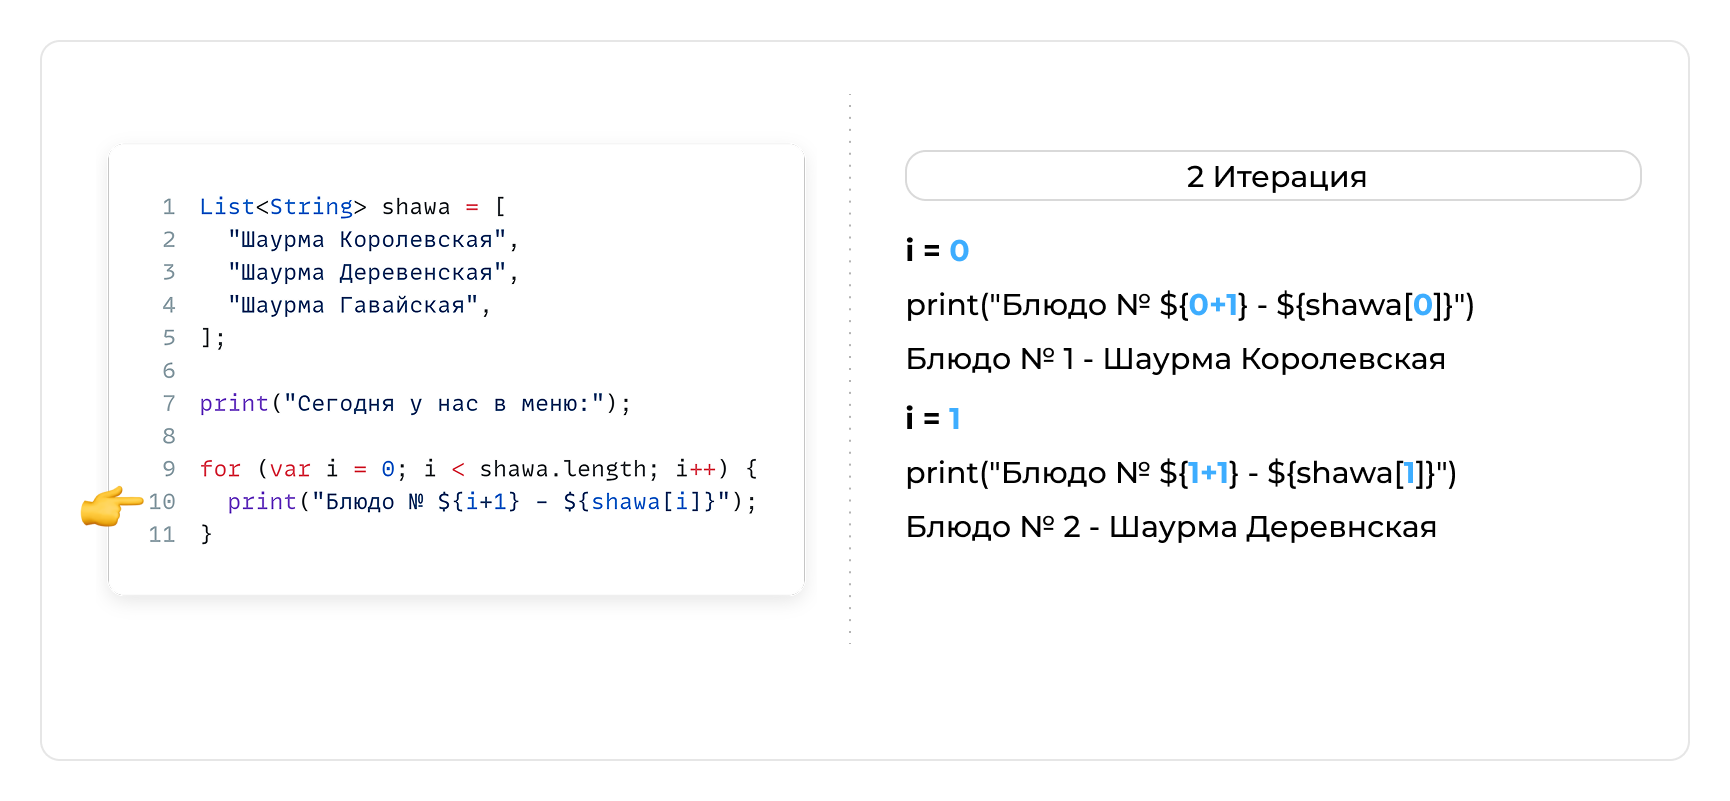Click the print expression containing shawa[0]
The image size is (1730, 801).
click(1189, 305)
